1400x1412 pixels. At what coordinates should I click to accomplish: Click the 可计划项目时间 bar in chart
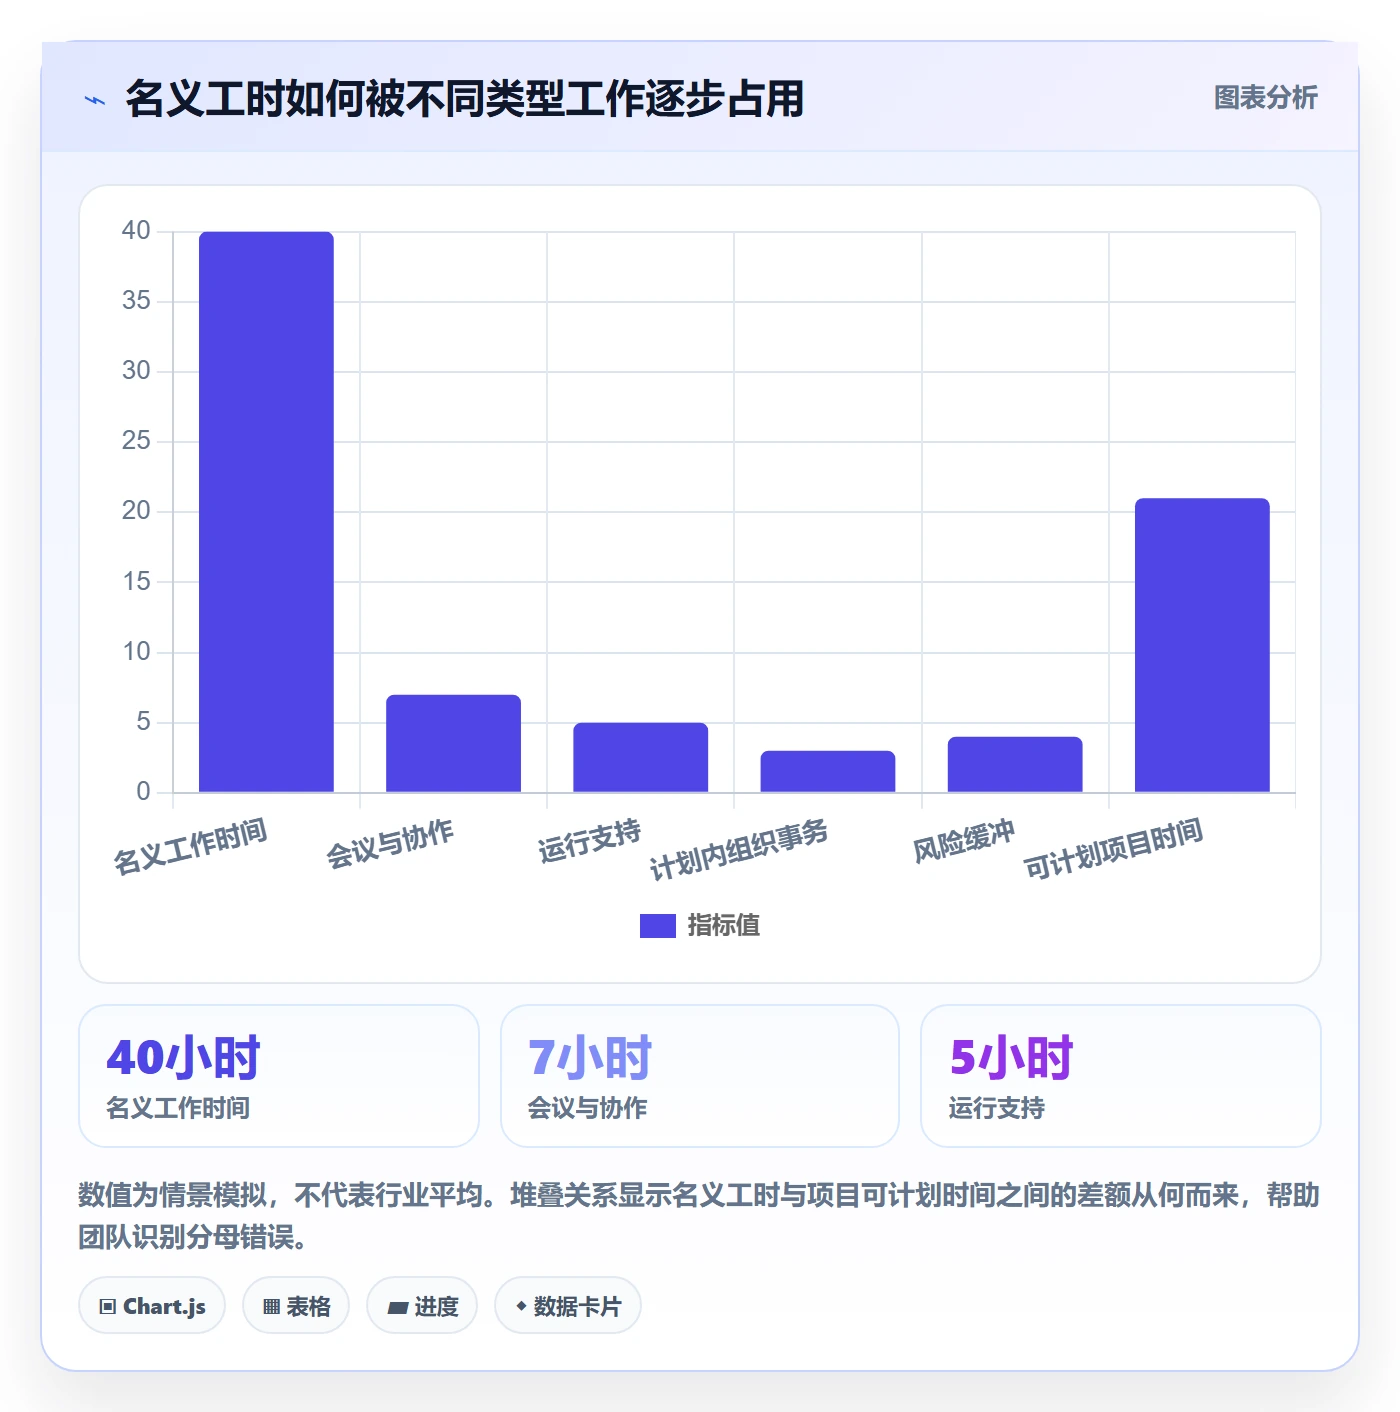1202,645
